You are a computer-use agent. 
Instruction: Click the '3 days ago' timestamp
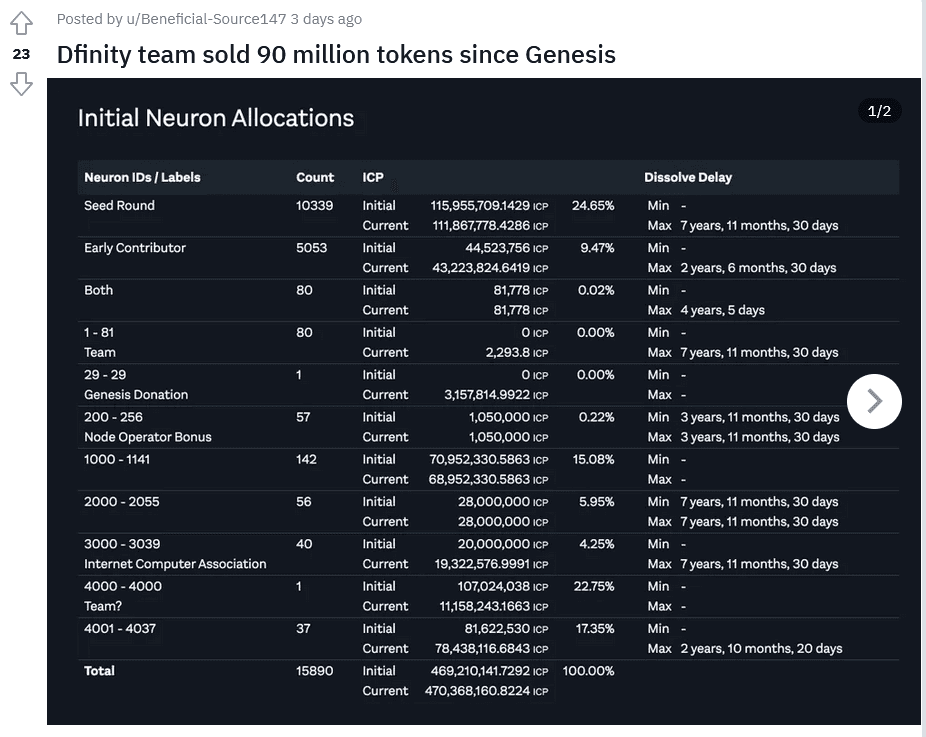click(x=326, y=19)
